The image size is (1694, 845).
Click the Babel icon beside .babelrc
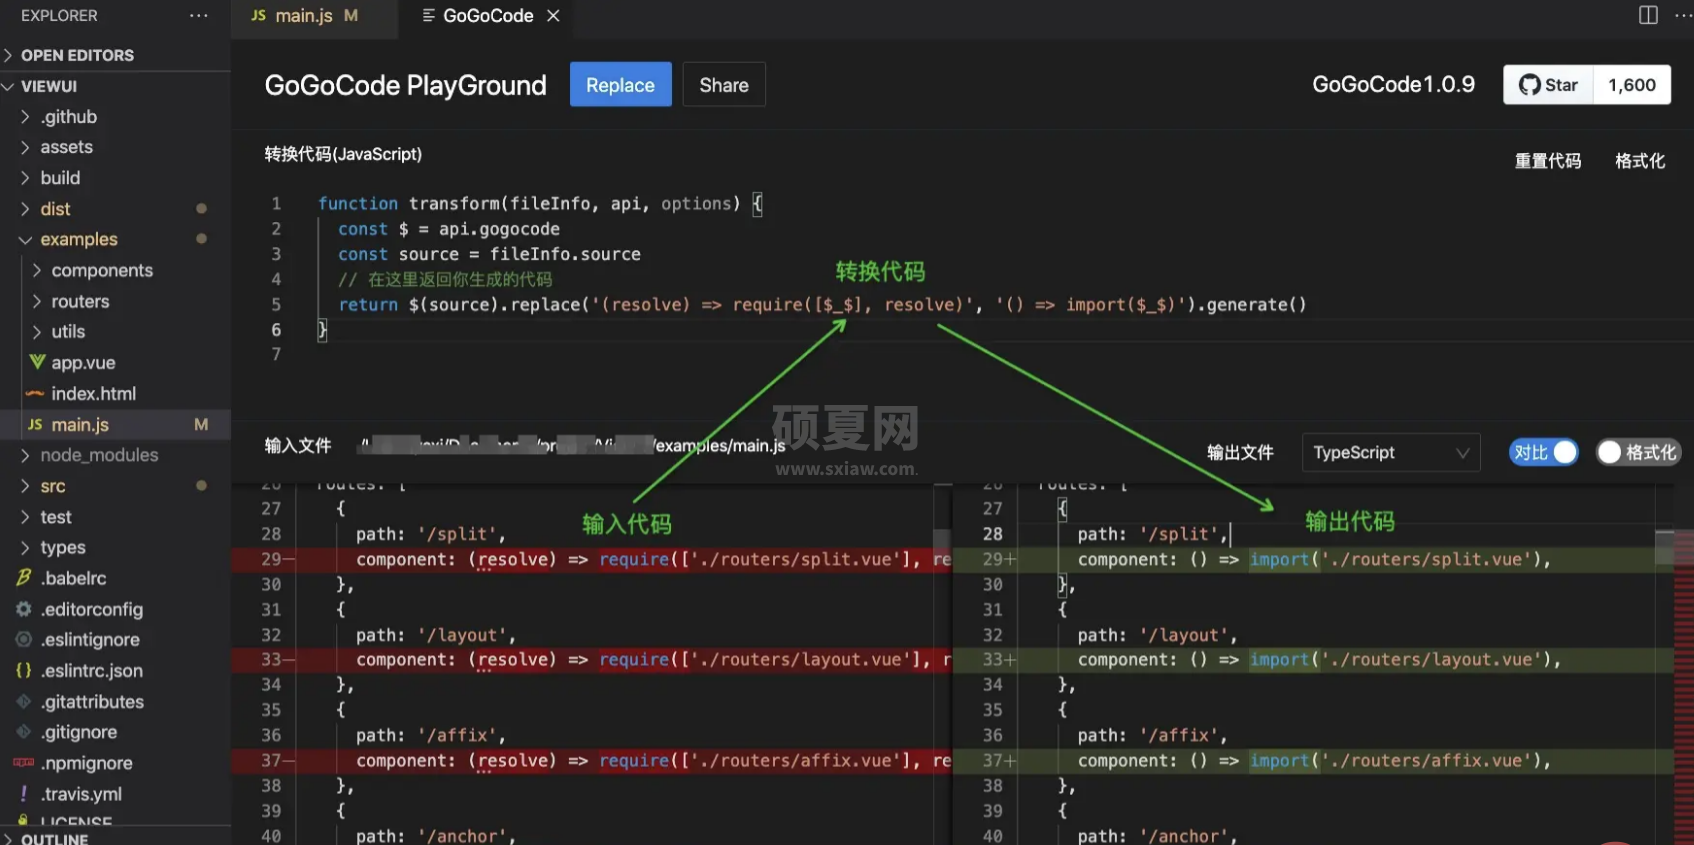pos(24,578)
